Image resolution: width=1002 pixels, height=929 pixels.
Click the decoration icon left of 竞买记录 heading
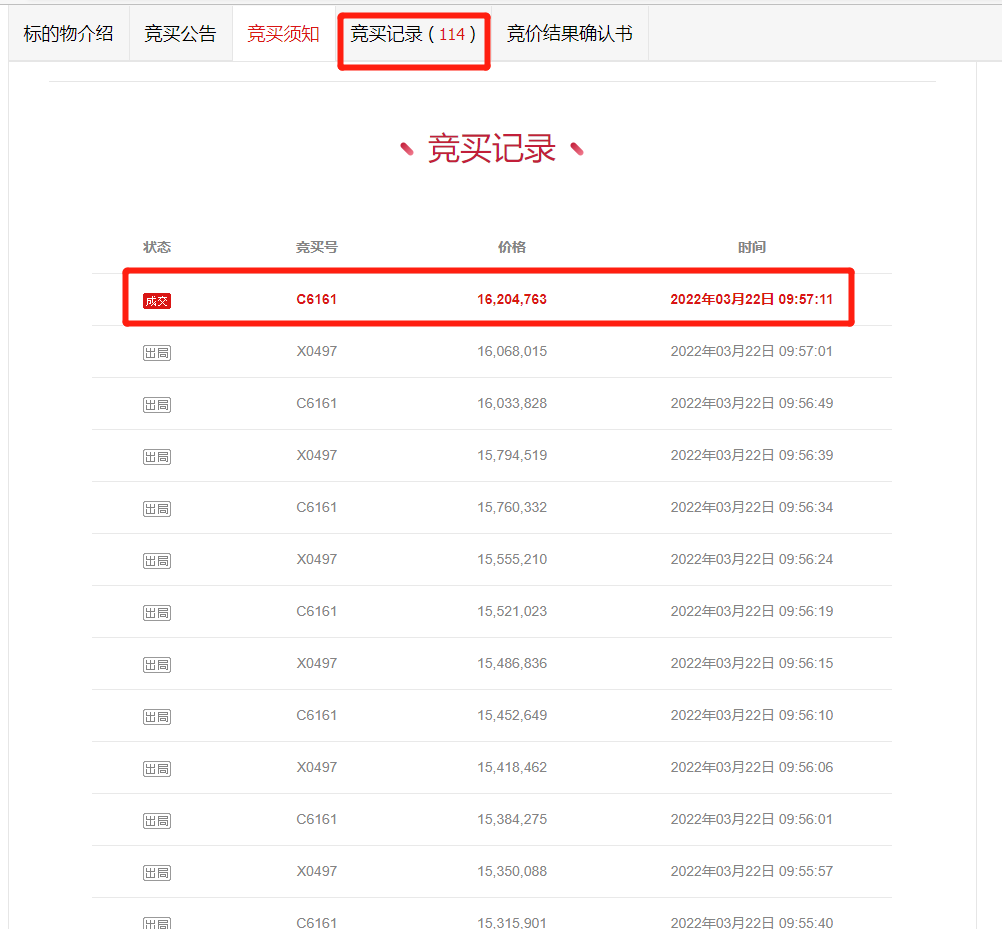407,149
